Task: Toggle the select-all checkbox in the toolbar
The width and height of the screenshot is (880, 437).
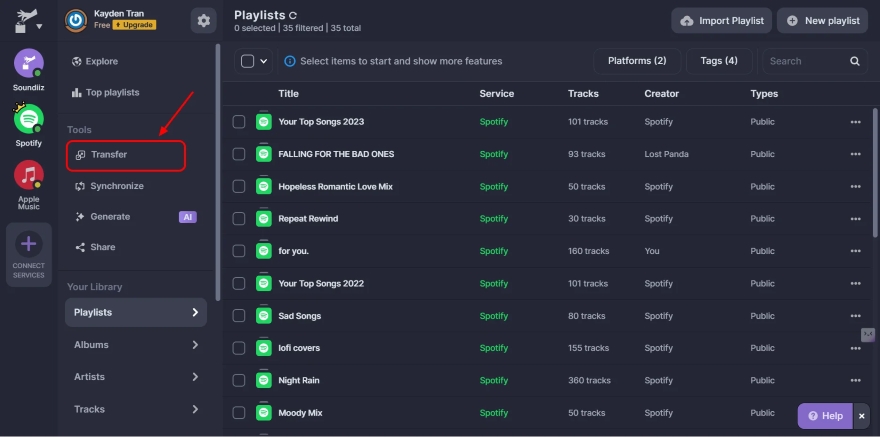Action: coord(248,61)
